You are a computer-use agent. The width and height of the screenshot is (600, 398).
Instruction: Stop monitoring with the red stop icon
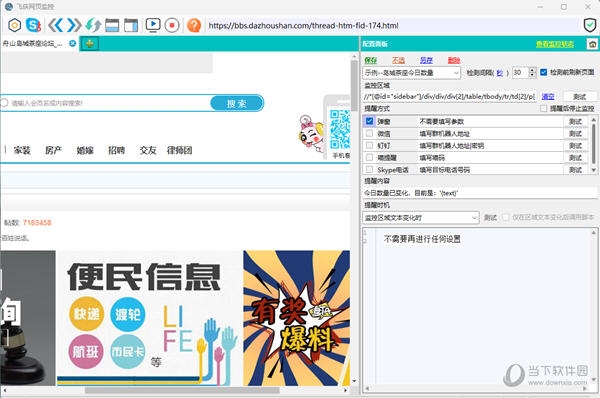pos(172,25)
